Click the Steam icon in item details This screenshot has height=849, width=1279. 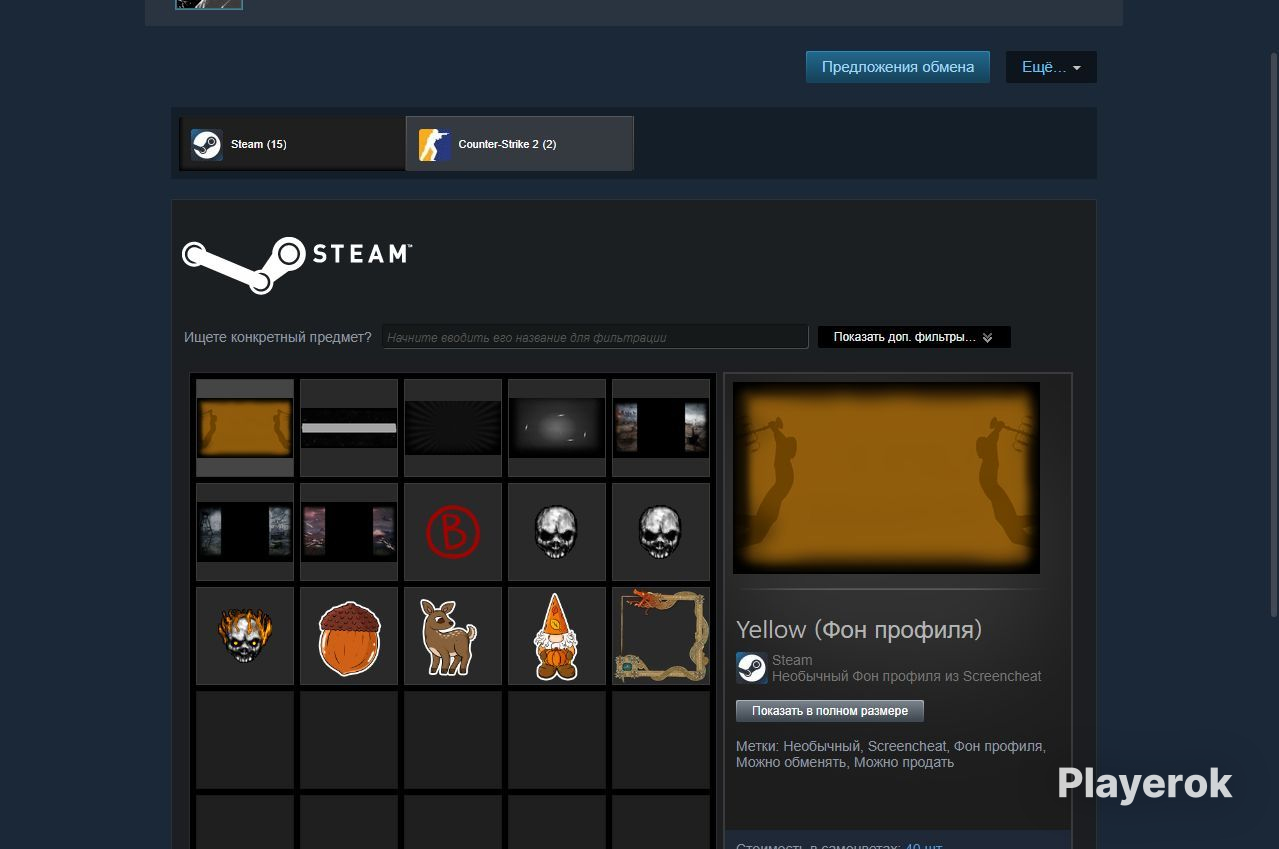tap(751, 668)
